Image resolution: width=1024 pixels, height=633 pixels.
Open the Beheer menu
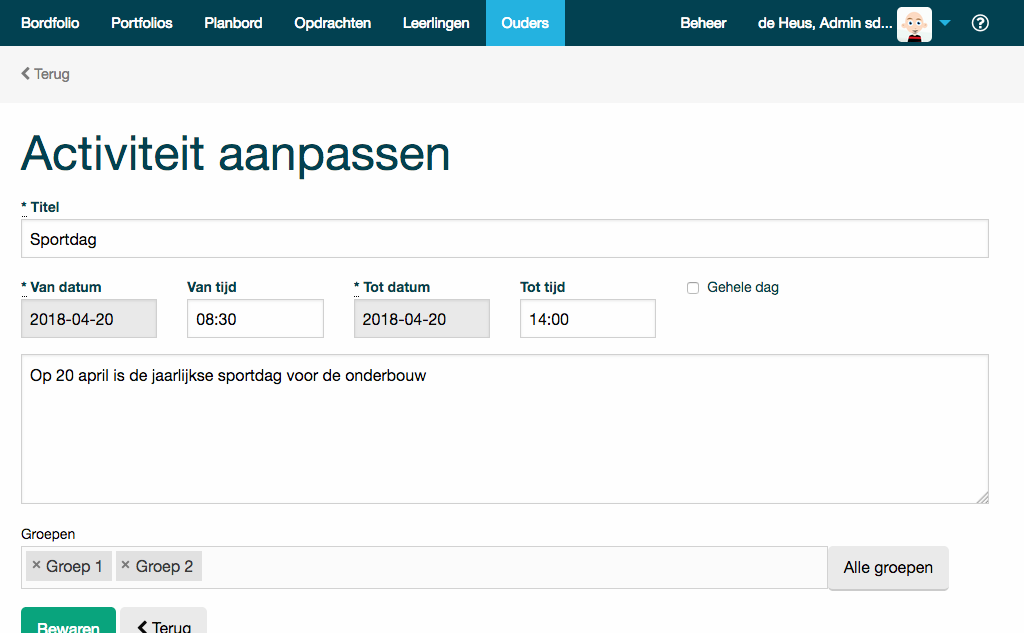[703, 23]
